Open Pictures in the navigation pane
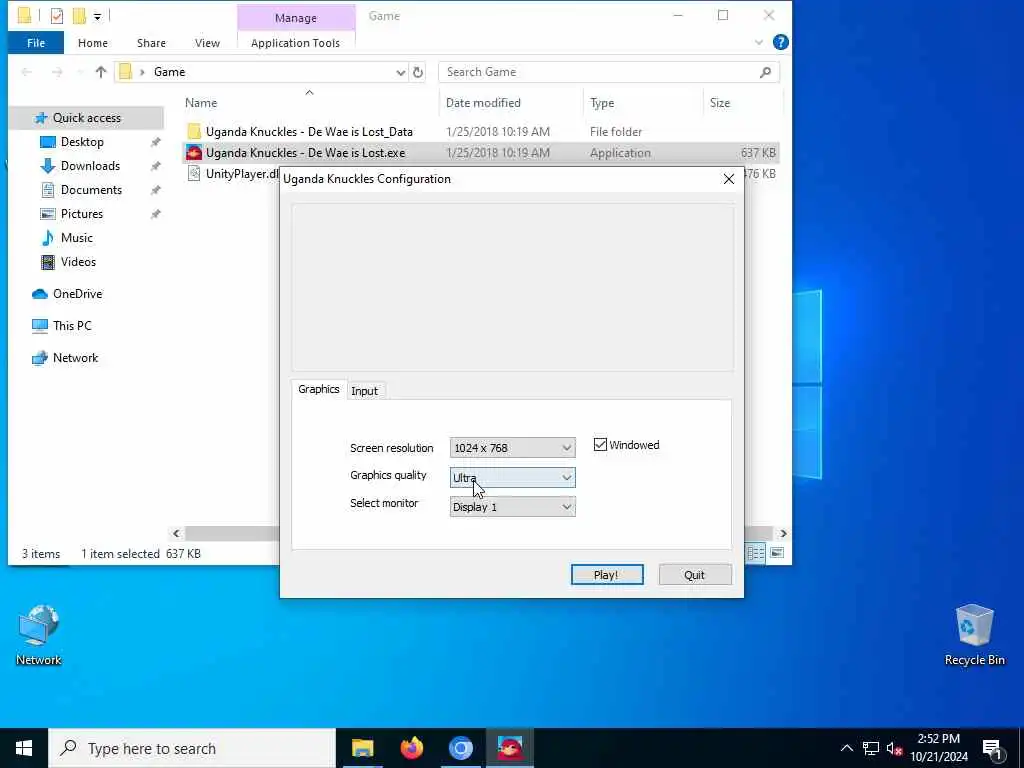 (x=82, y=214)
